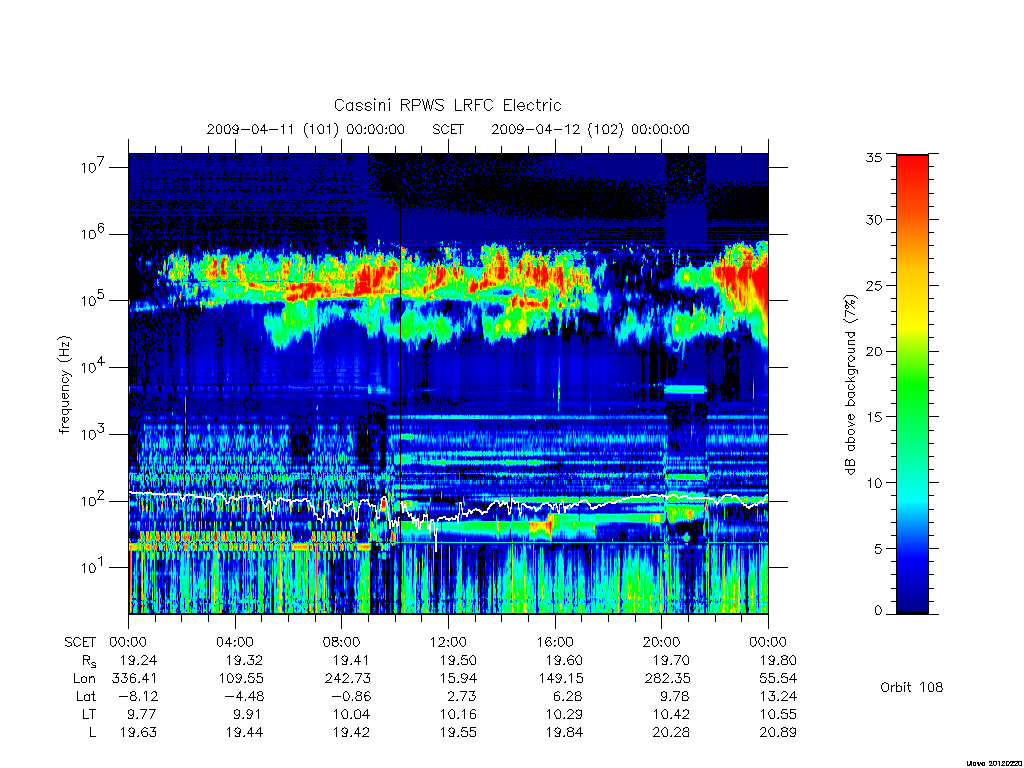Click the Lat row label
This screenshot has width=1024, height=768.
(x=86, y=696)
